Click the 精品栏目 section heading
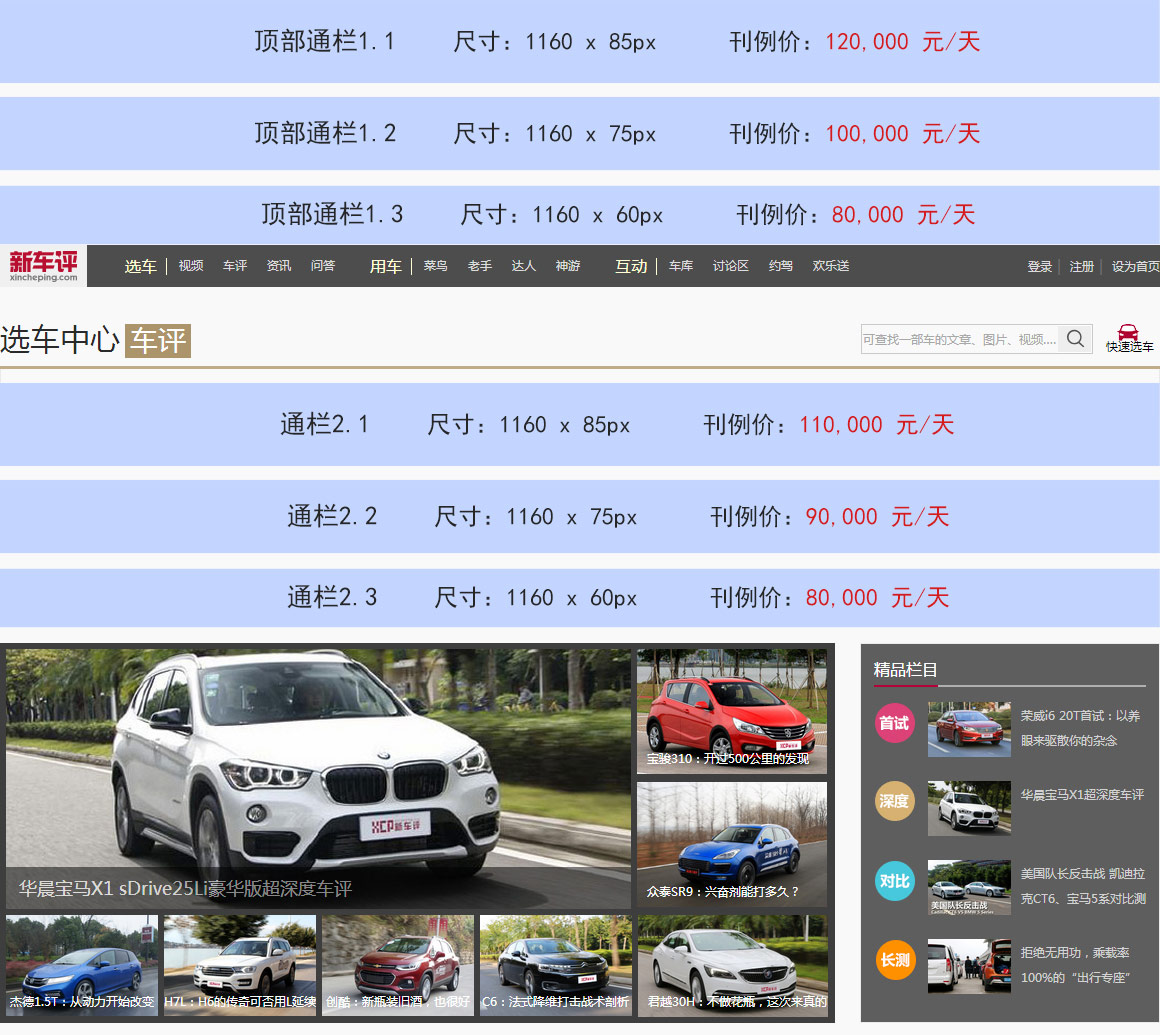Image resolution: width=1160 pixels, height=1035 pixels. (x=906, y=670)
